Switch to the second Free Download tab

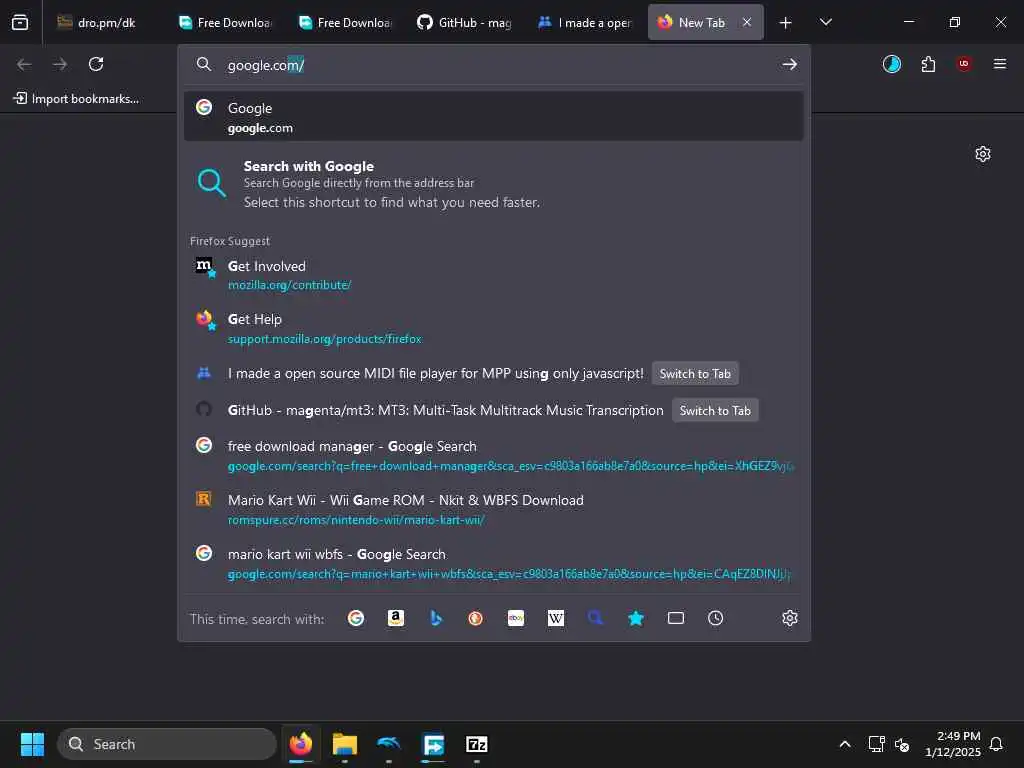[345, 23]
